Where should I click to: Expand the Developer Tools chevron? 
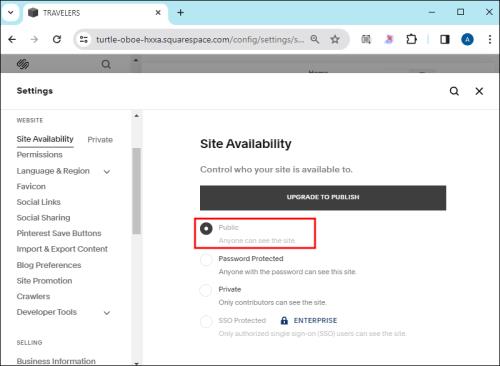click(107, 313)
